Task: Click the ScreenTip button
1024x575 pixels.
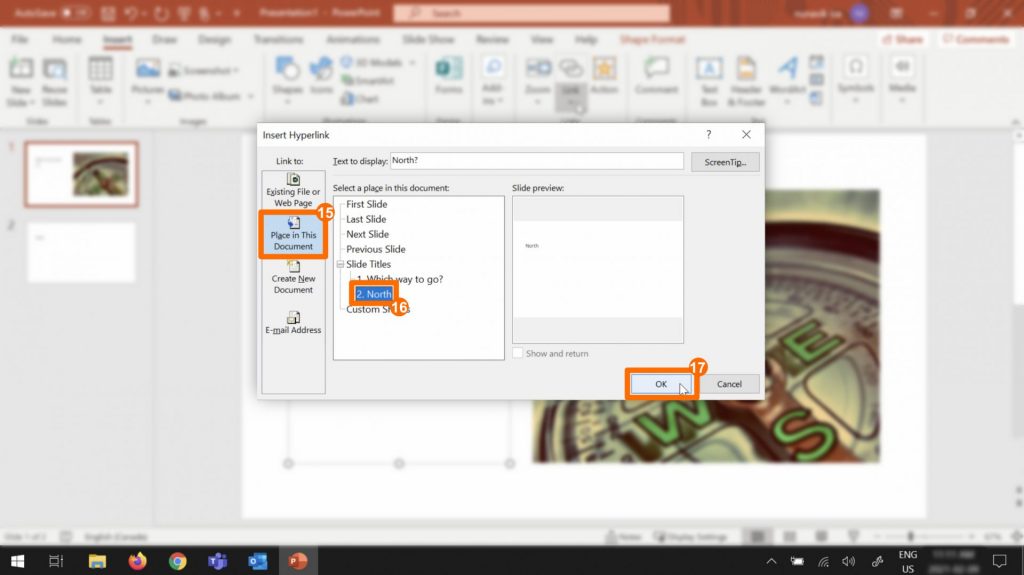Action: pyautogui.click(x=725, y=161)
